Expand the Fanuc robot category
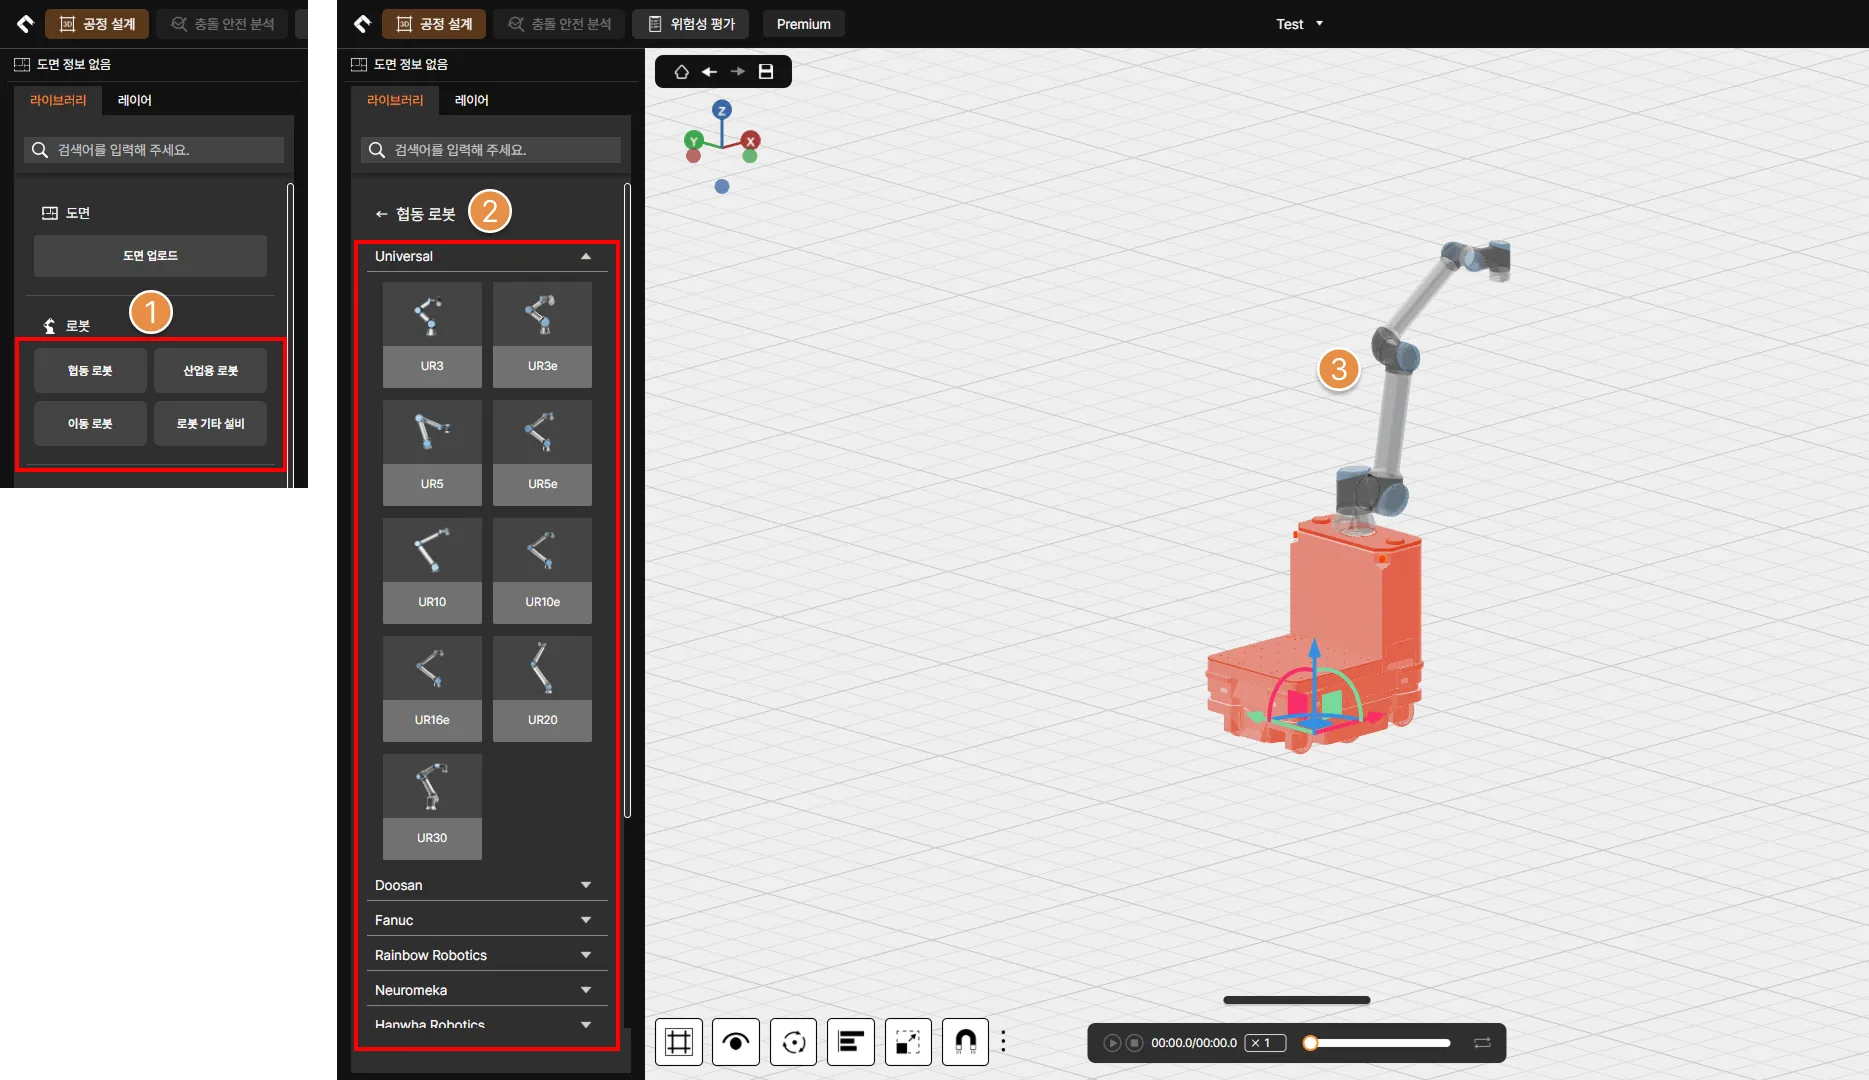 pos(487,921)
